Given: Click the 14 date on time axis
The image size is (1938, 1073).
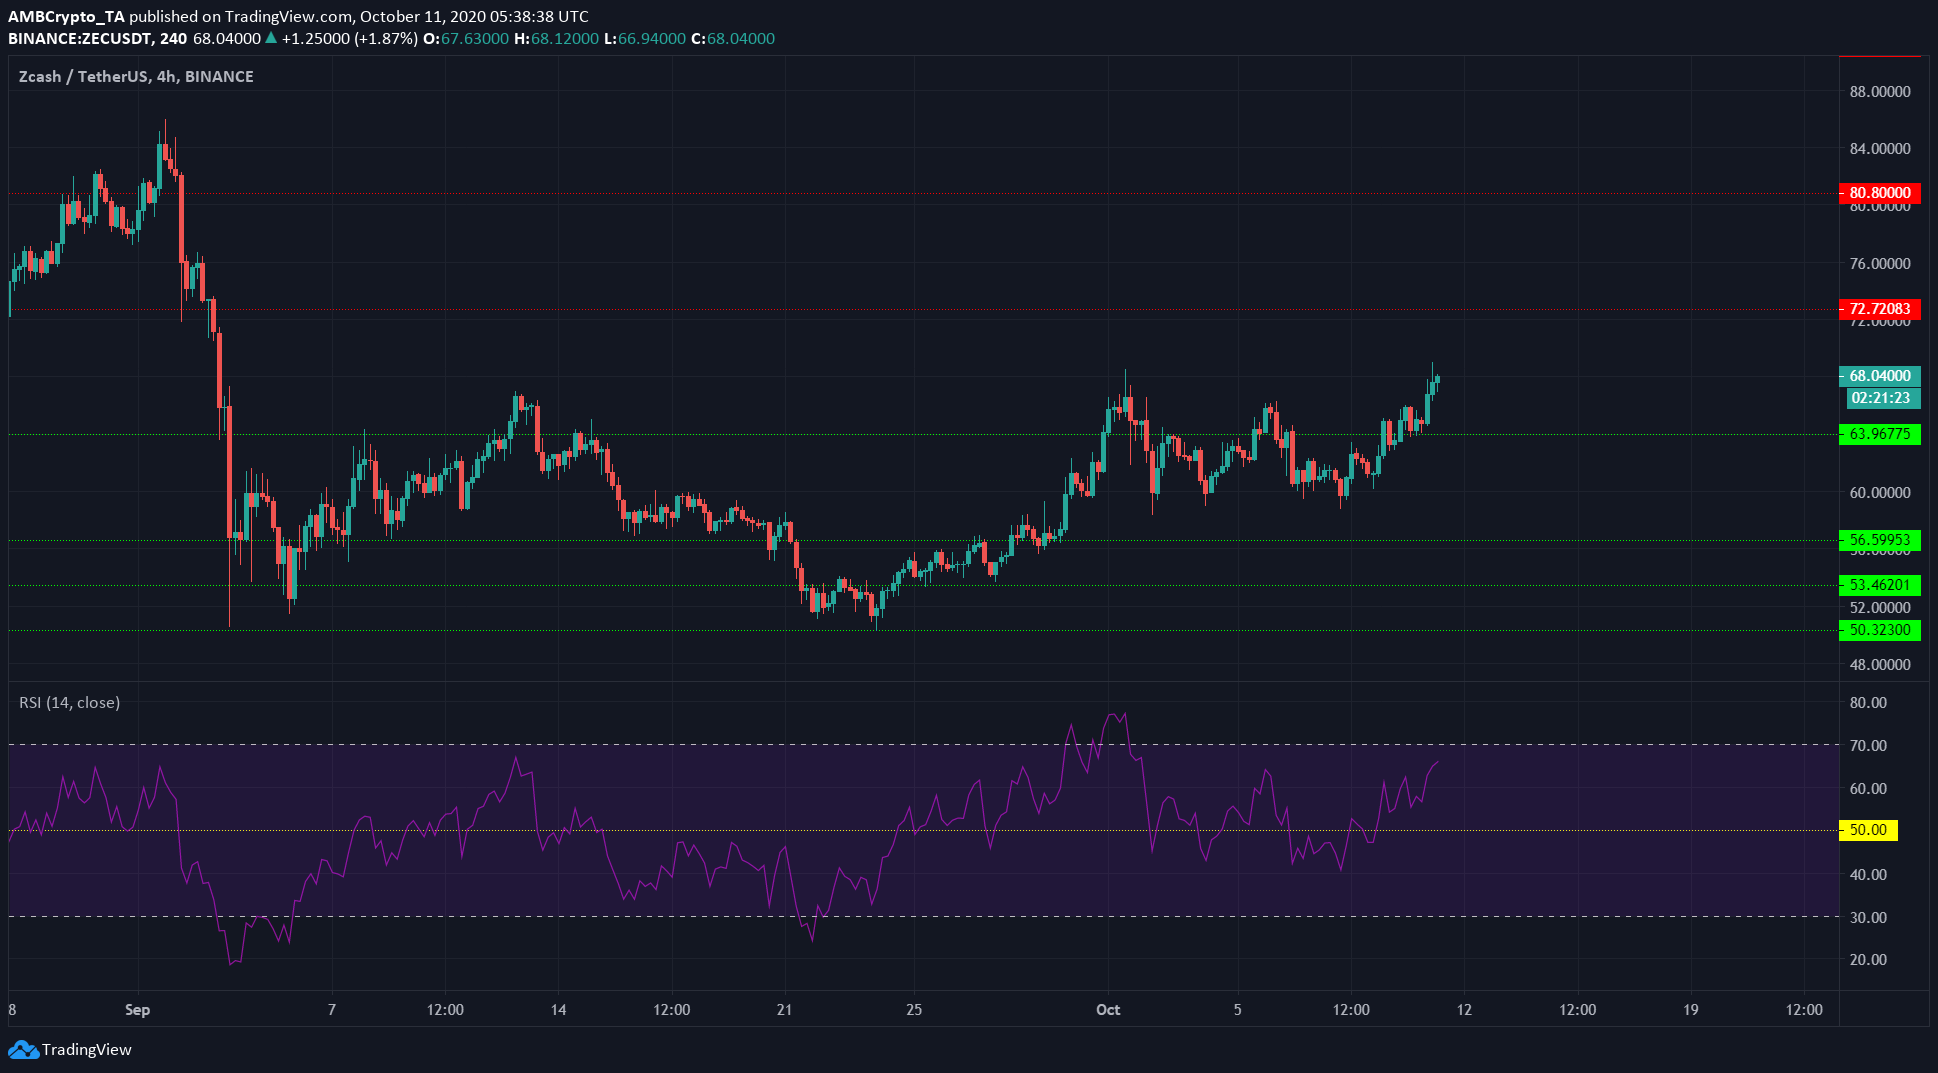Looking at the screenshot, I should [558, 1010].
